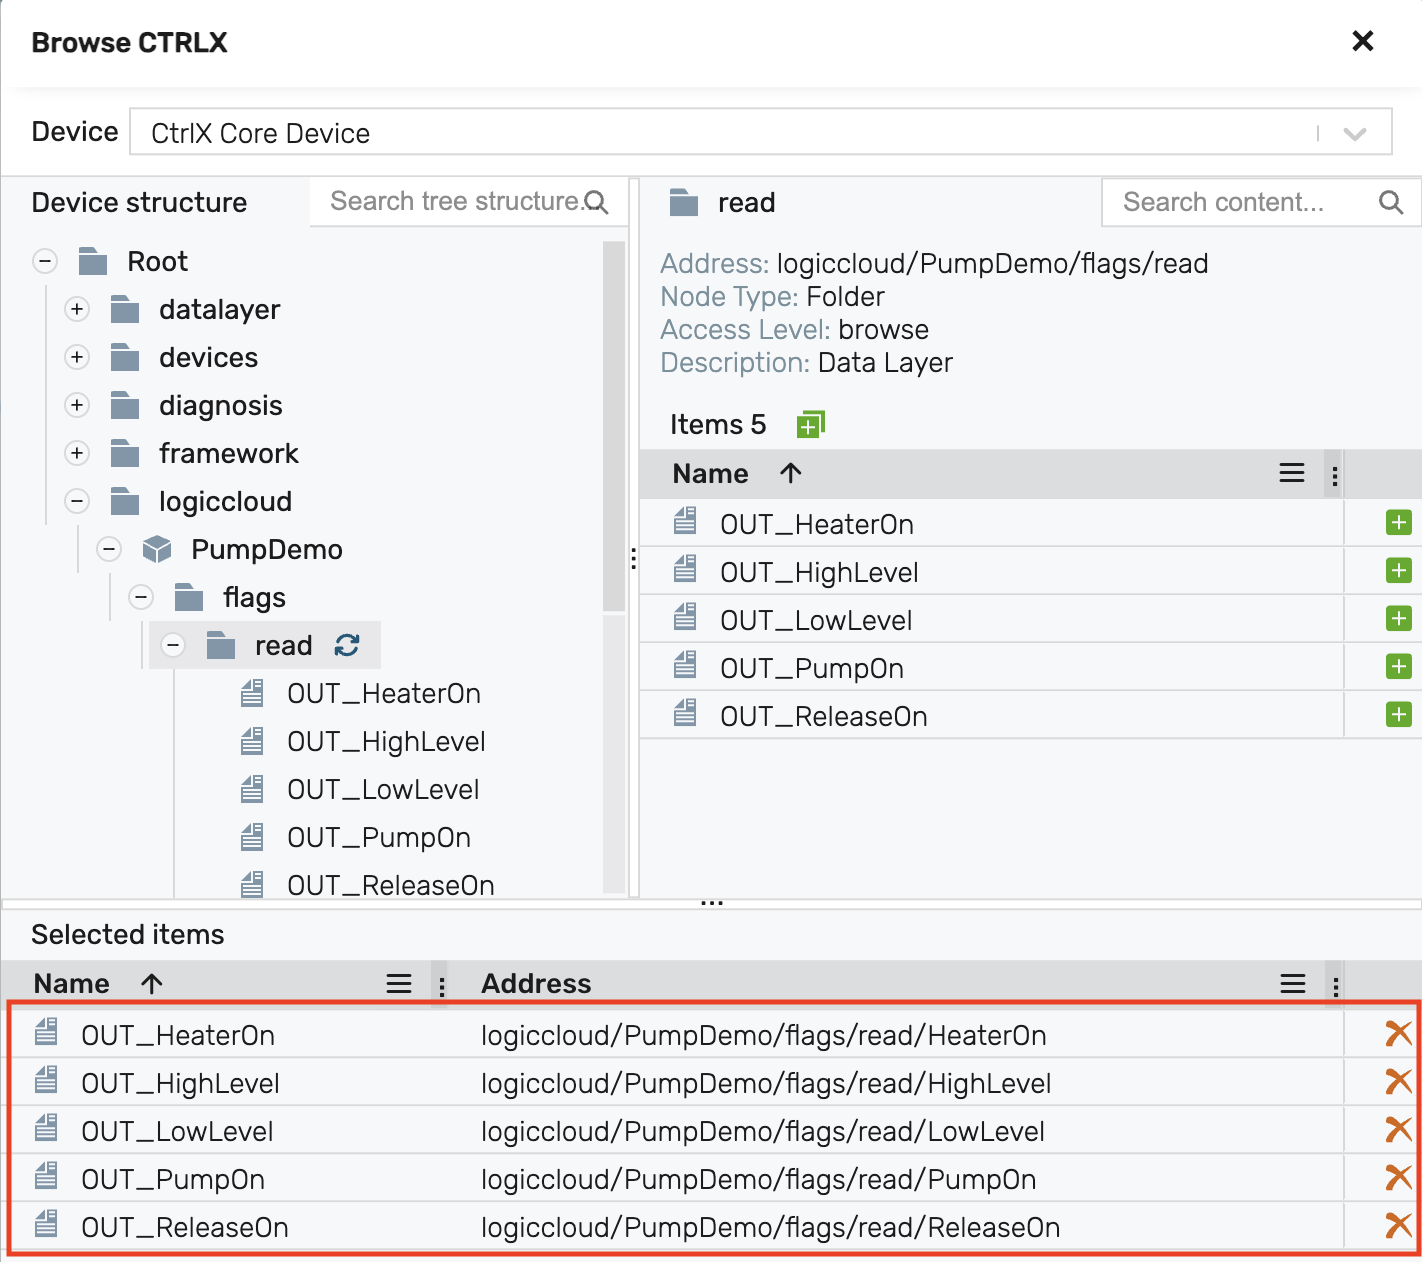Add all items via Items 5 icon
The image size is (1422, 1262).
tap(810, 425)
